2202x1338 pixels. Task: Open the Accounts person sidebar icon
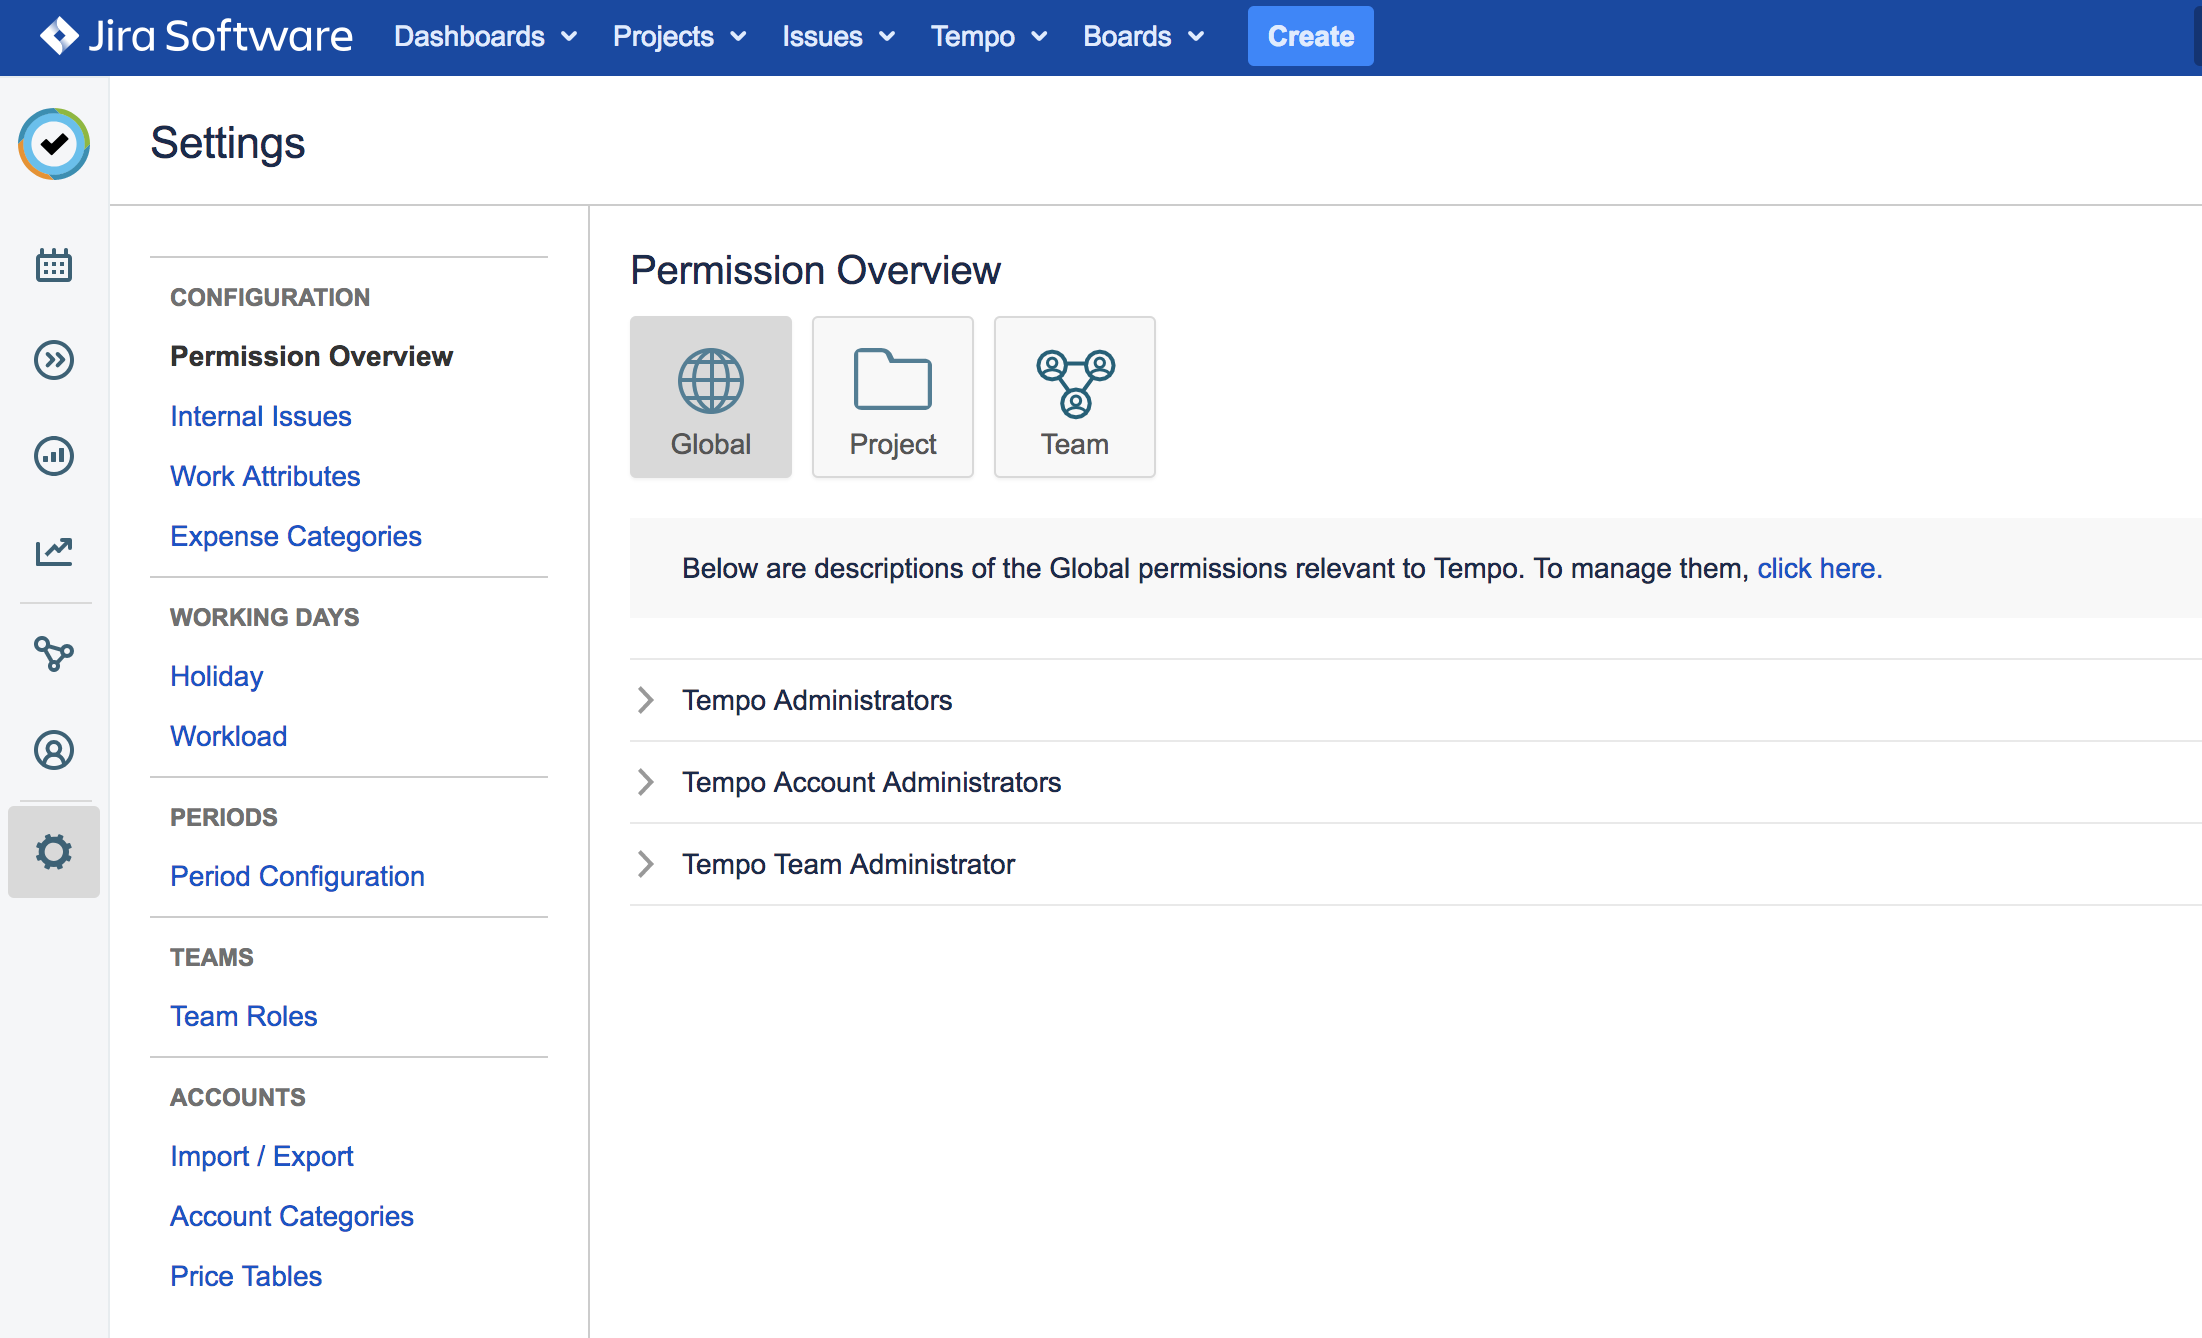[x=54, y=750]
